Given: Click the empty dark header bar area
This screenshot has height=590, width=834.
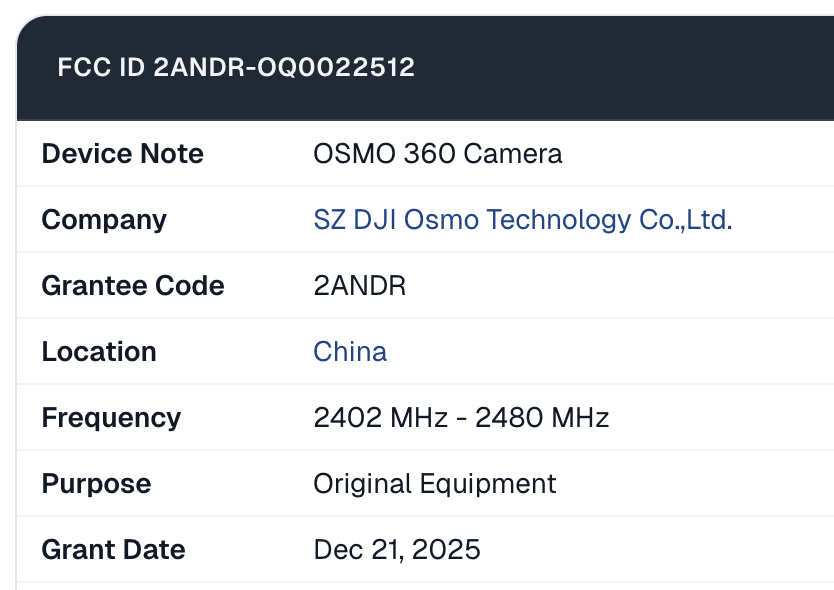Looking at the screenshot, I should [x=620, y=68].
